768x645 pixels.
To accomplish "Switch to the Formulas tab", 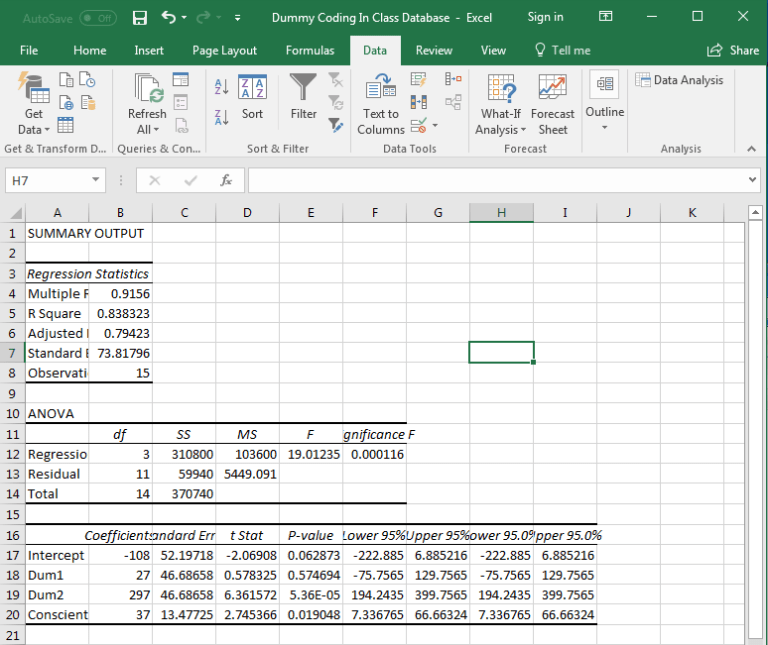I will click(x=310, y=50).
